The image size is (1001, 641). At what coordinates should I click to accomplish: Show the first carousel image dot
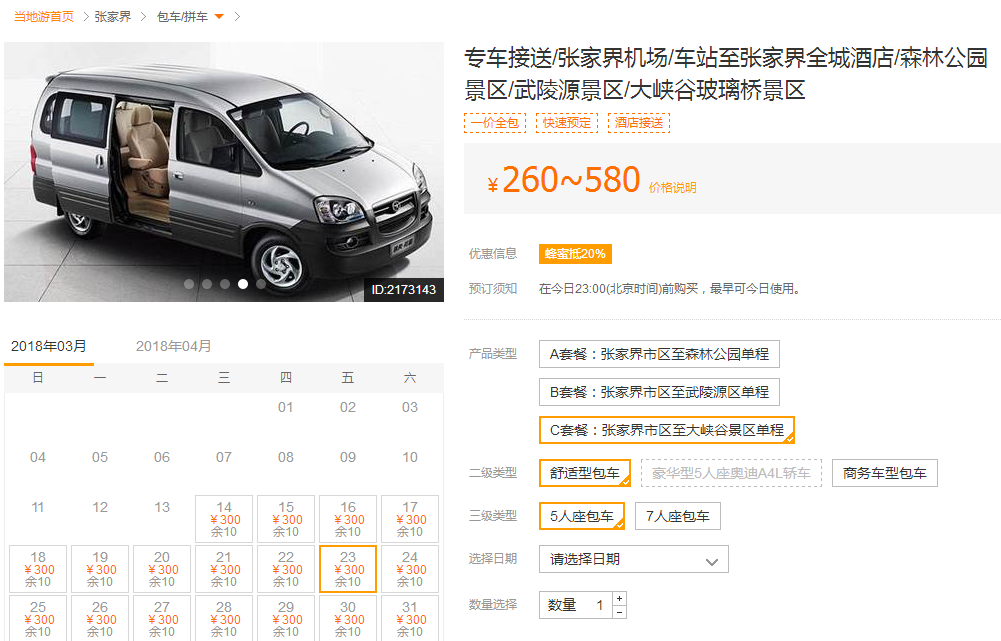189,284
